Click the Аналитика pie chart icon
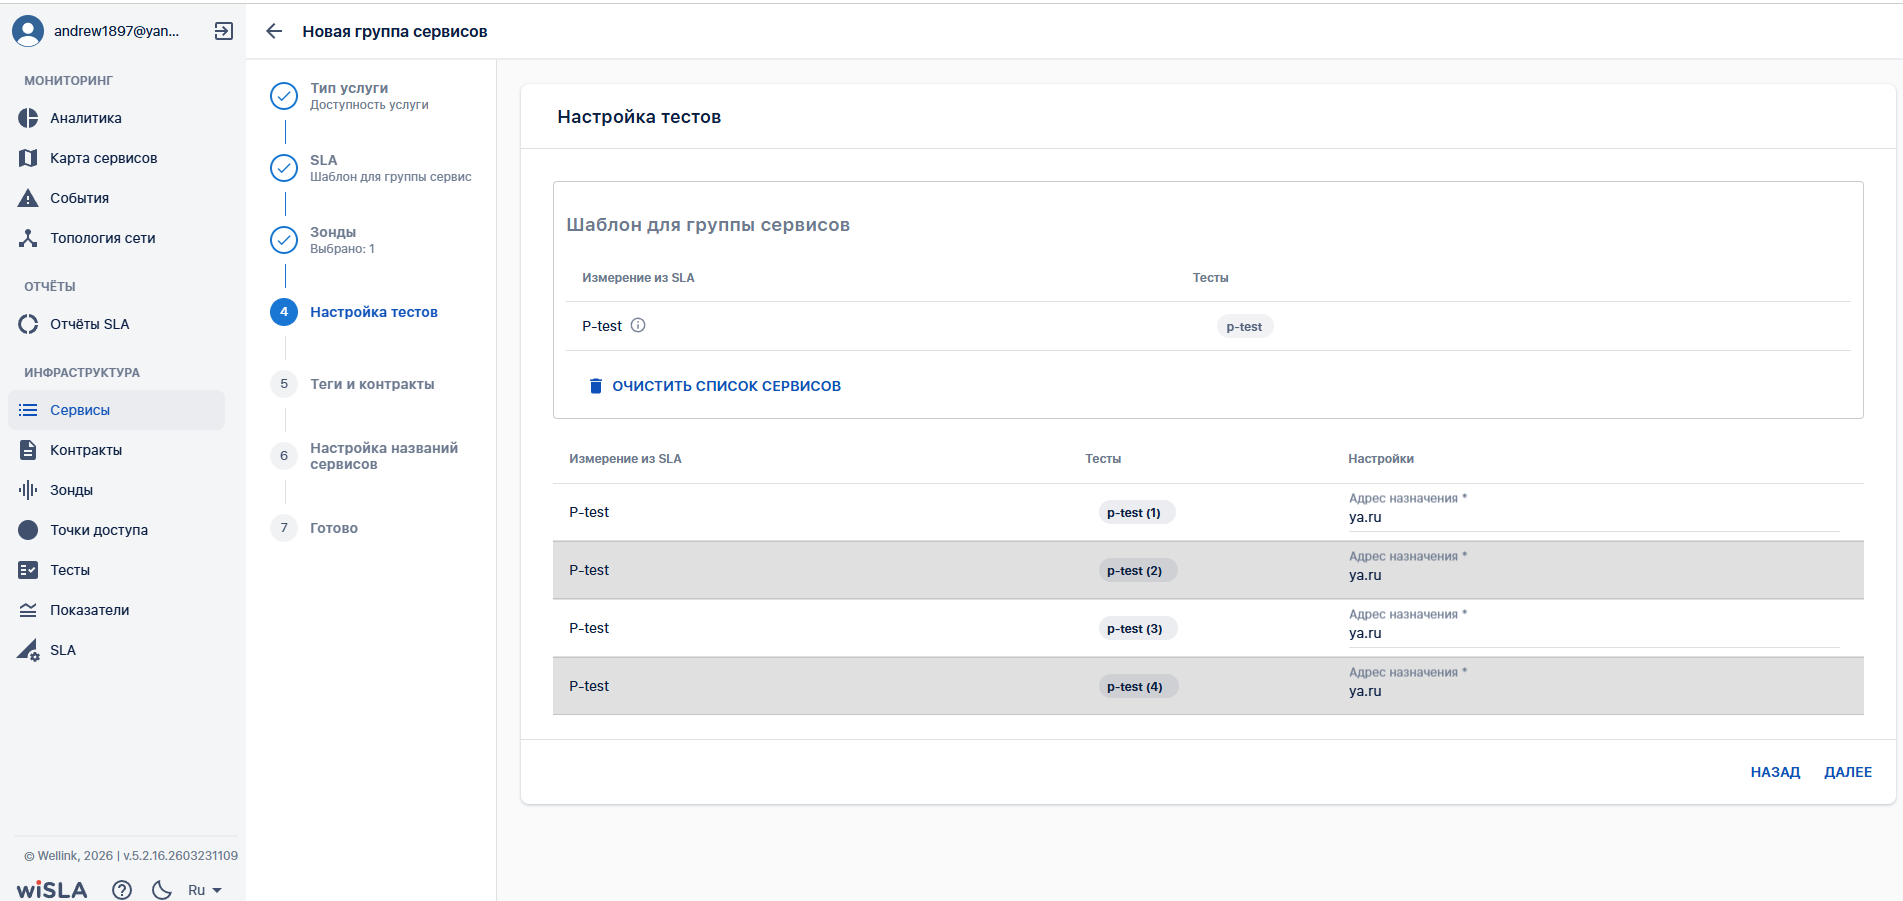This screenshot has height=901, width=1903. (28, 118)
